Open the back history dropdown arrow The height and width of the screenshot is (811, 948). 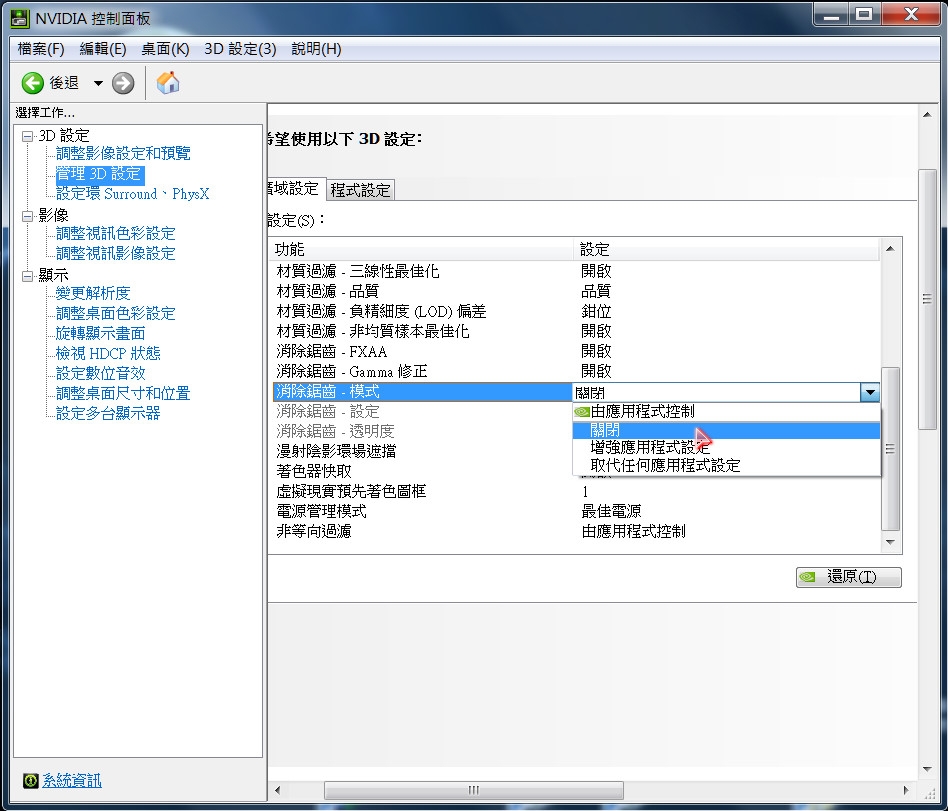tap(98, 83)
